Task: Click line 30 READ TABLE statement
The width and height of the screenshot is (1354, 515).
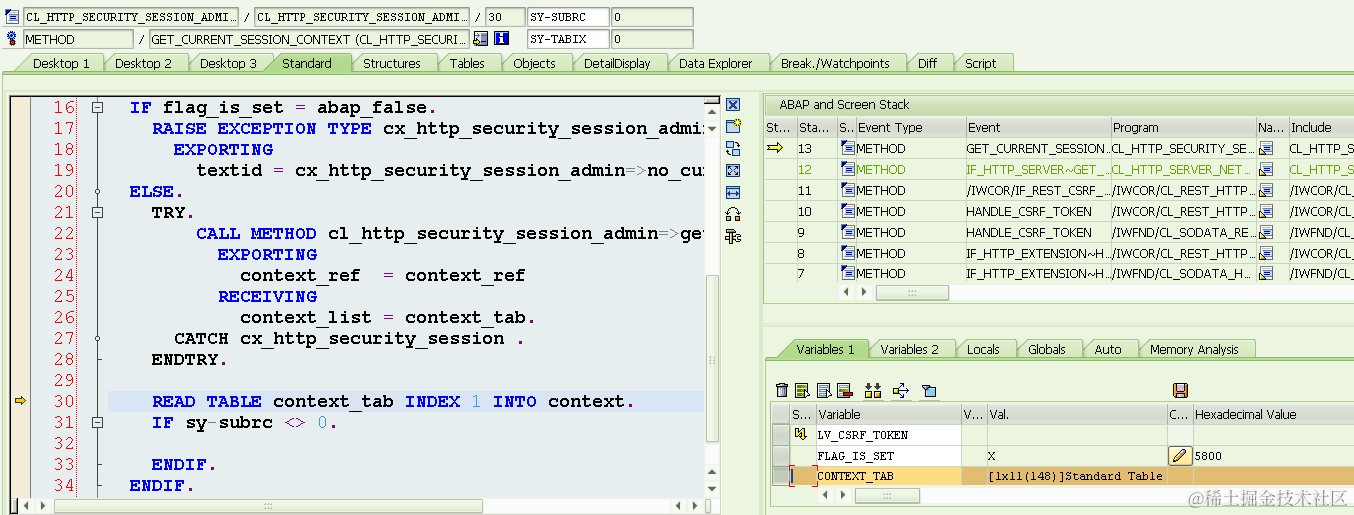Action: tap(393, 401)
